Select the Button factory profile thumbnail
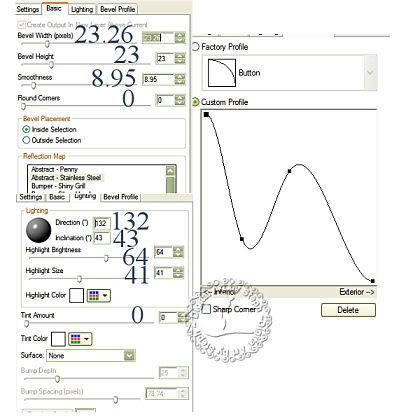This screenshot has height=420, width=420. click(x=222, y=73)
